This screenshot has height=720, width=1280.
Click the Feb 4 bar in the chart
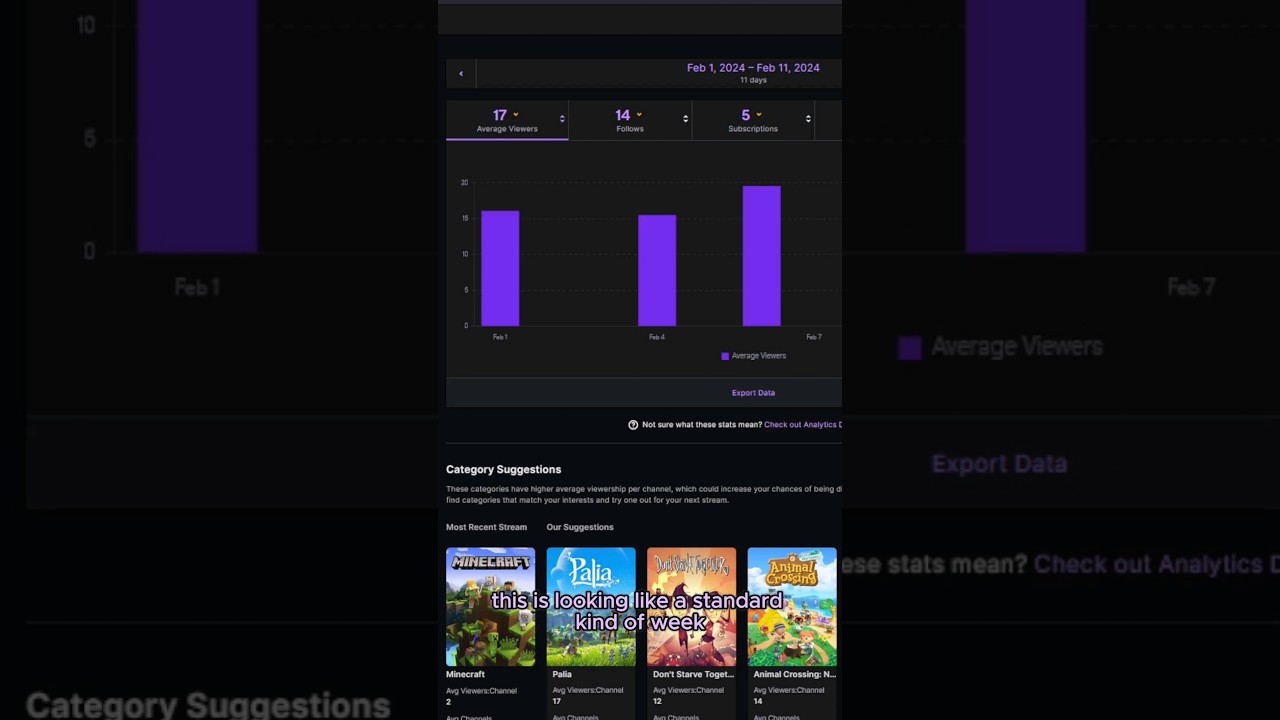(x=657, y=270)
